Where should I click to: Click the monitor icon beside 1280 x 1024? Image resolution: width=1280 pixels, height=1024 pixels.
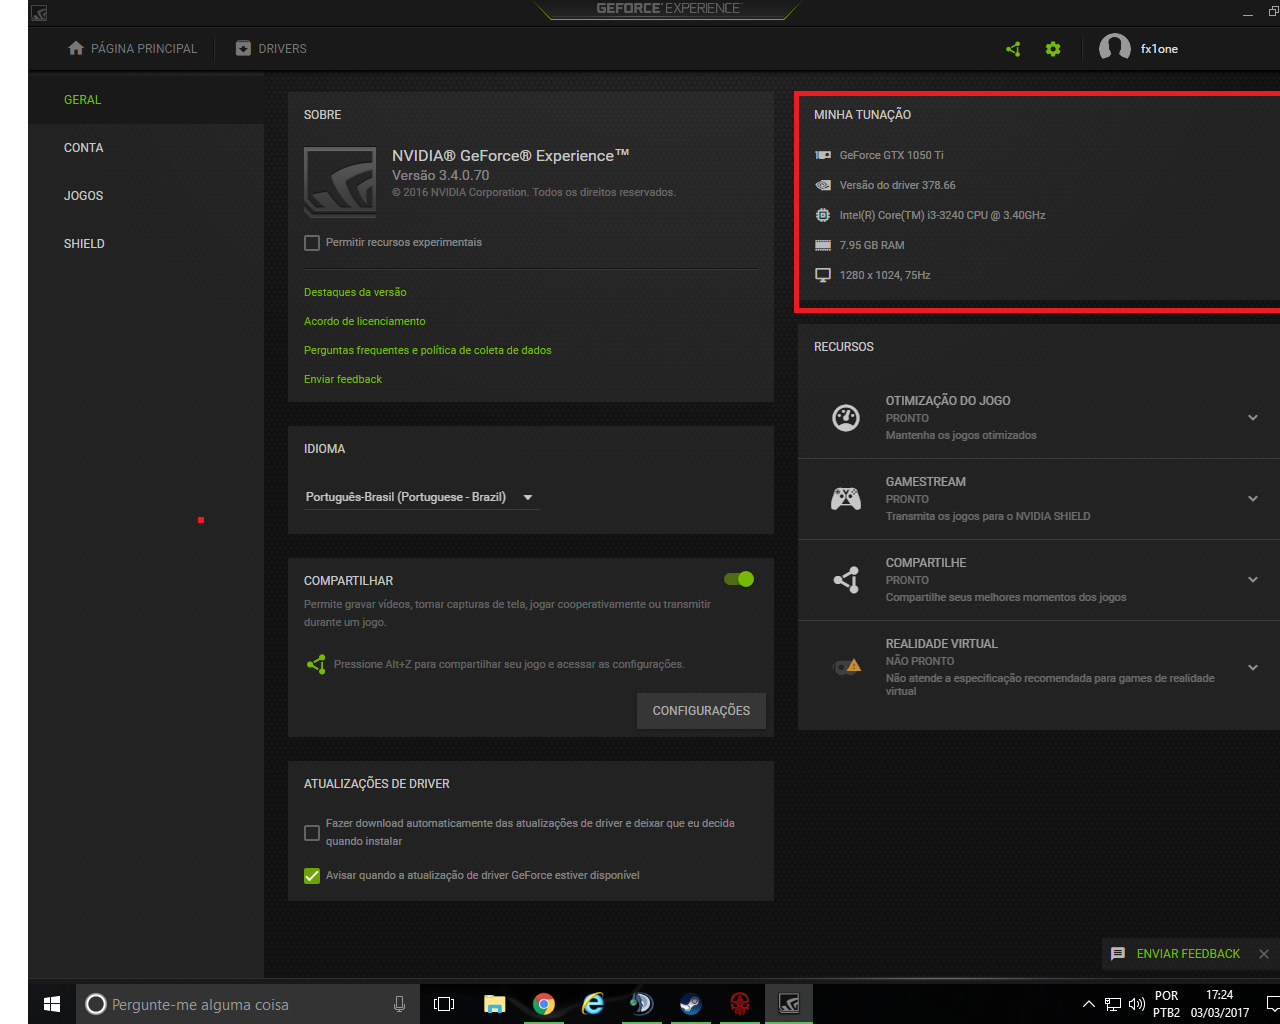tap(823, 275)
